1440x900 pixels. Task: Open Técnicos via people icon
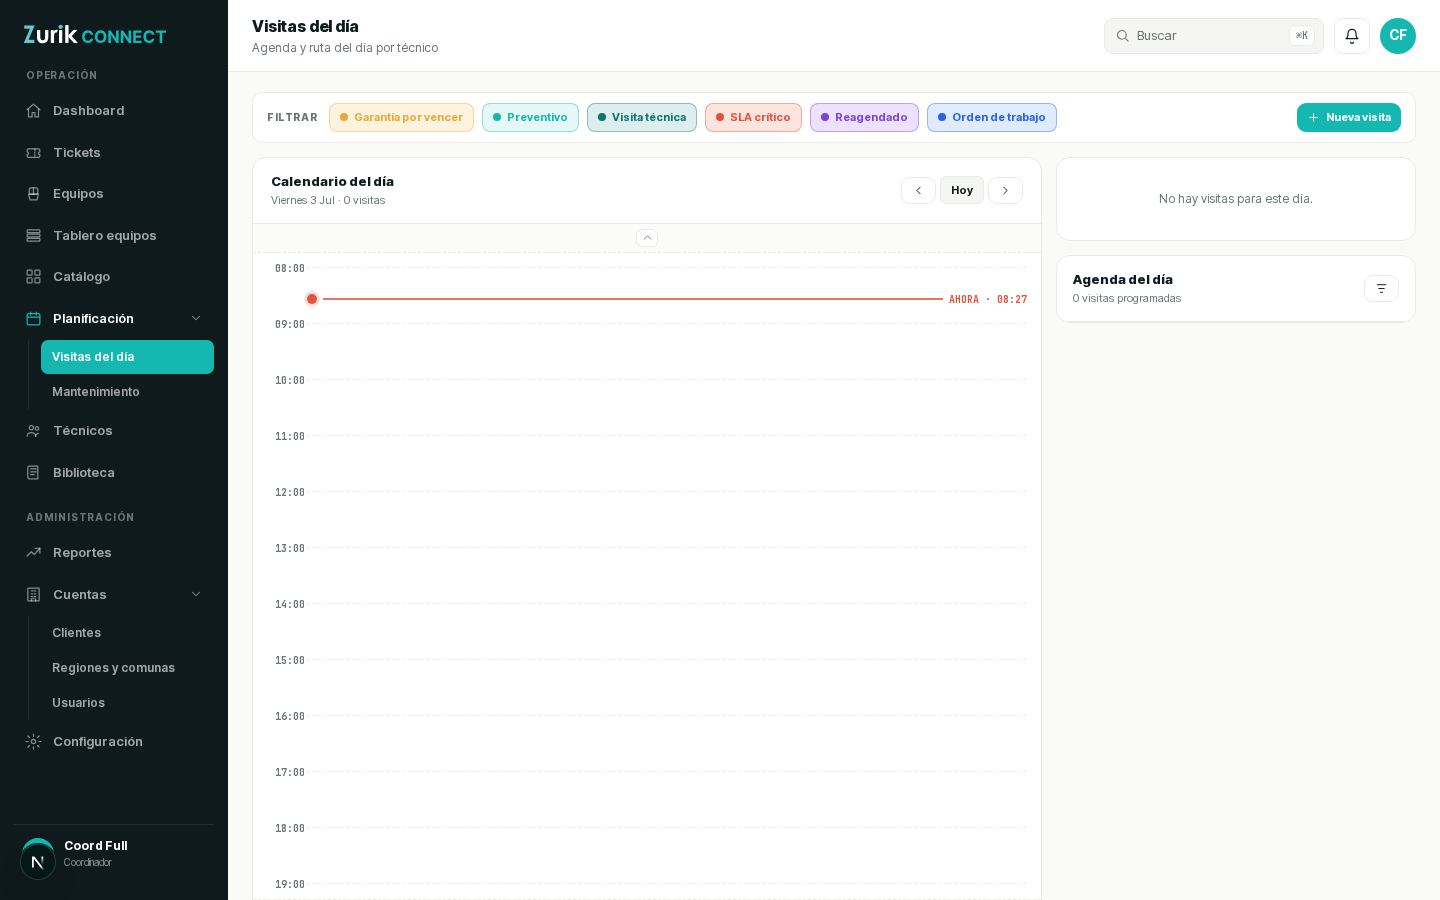pos(34,431)
